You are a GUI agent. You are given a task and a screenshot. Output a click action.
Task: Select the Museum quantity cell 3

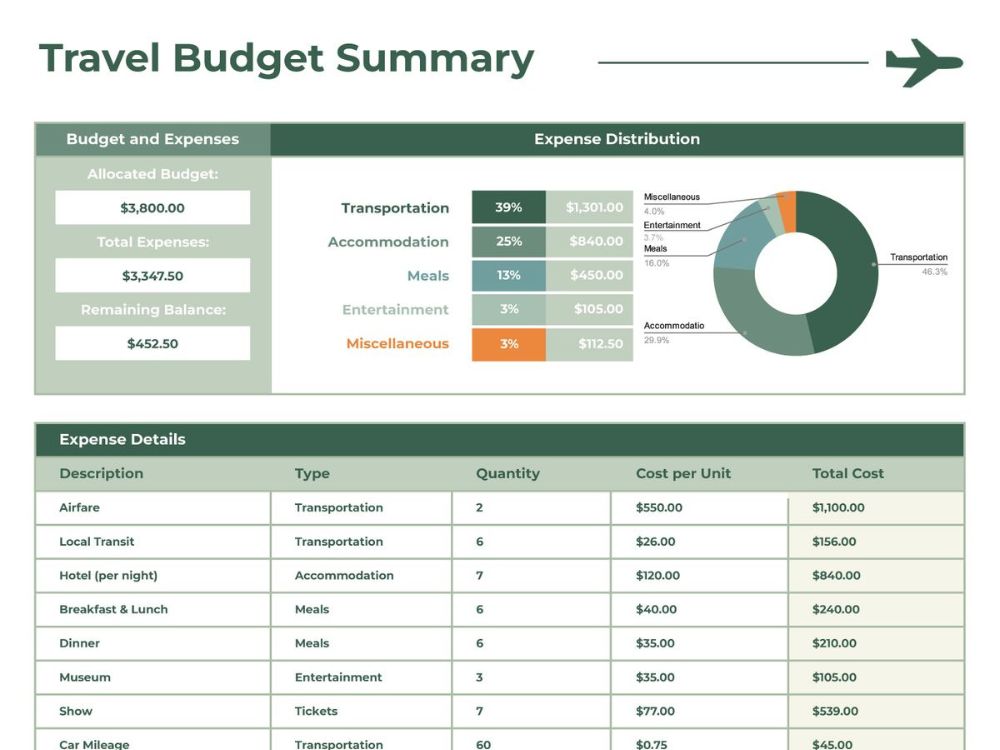click(531, 677)
